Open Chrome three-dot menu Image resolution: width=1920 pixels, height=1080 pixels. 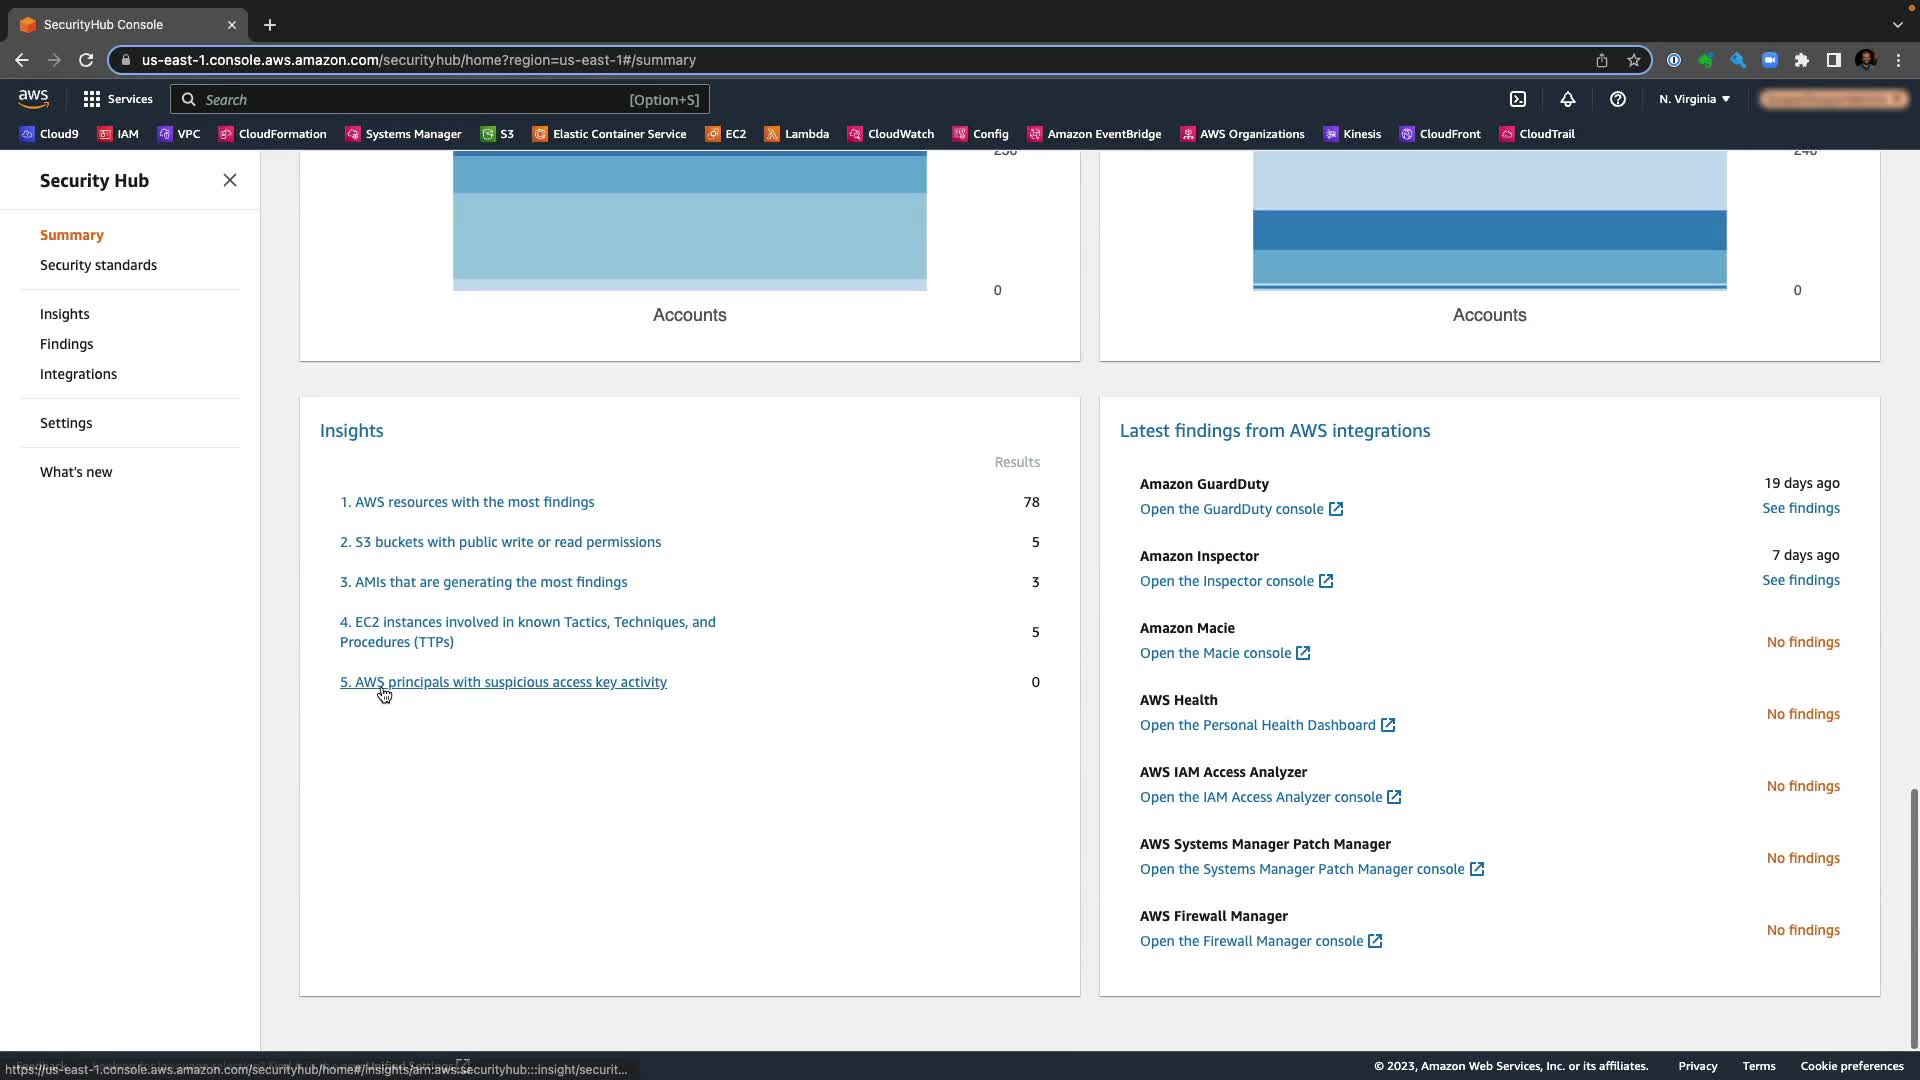(x=1898, y=60)
